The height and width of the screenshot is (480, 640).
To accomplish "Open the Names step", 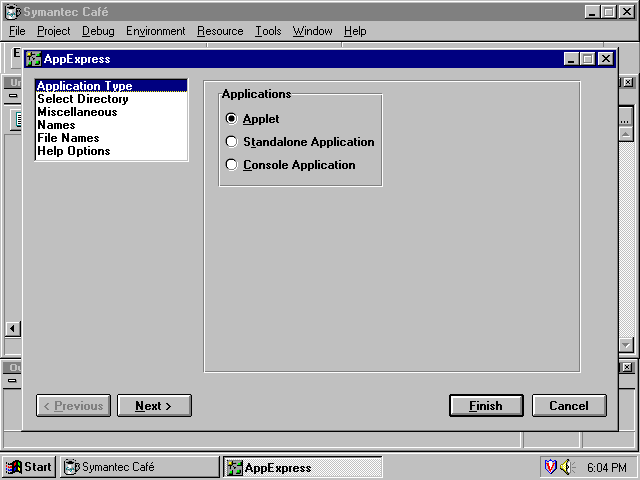I will (111, 125).
